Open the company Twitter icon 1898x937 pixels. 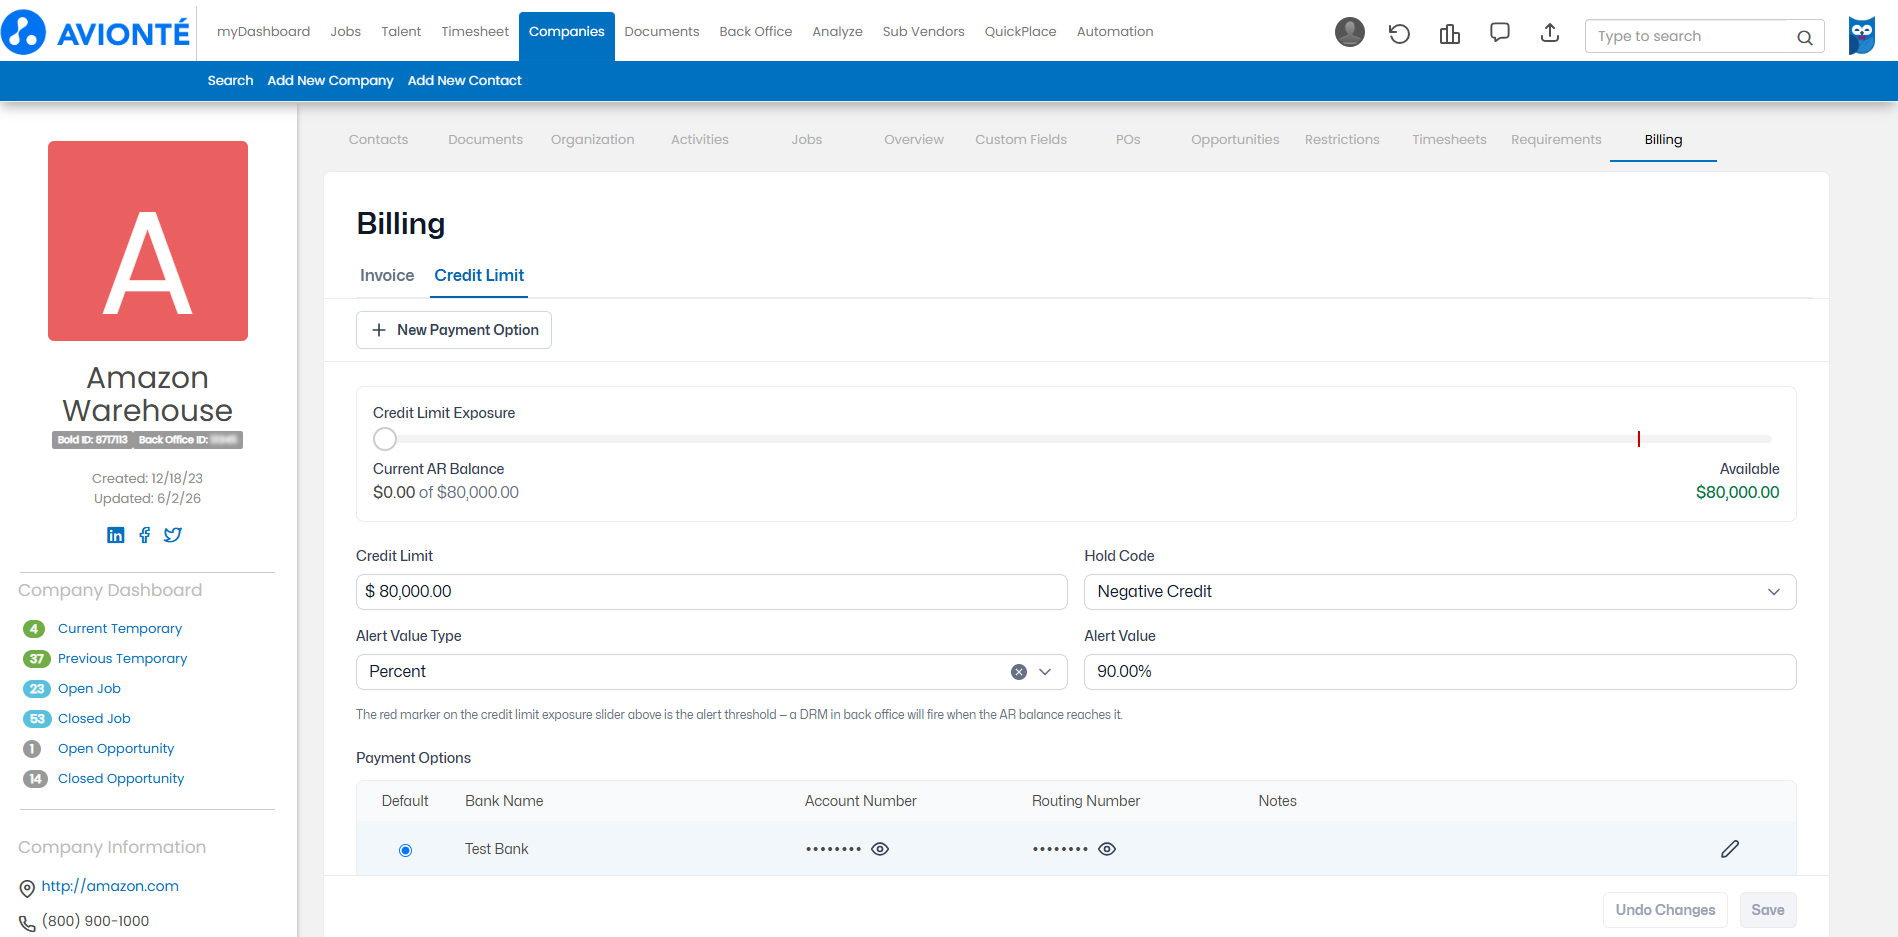coord(173,535)
